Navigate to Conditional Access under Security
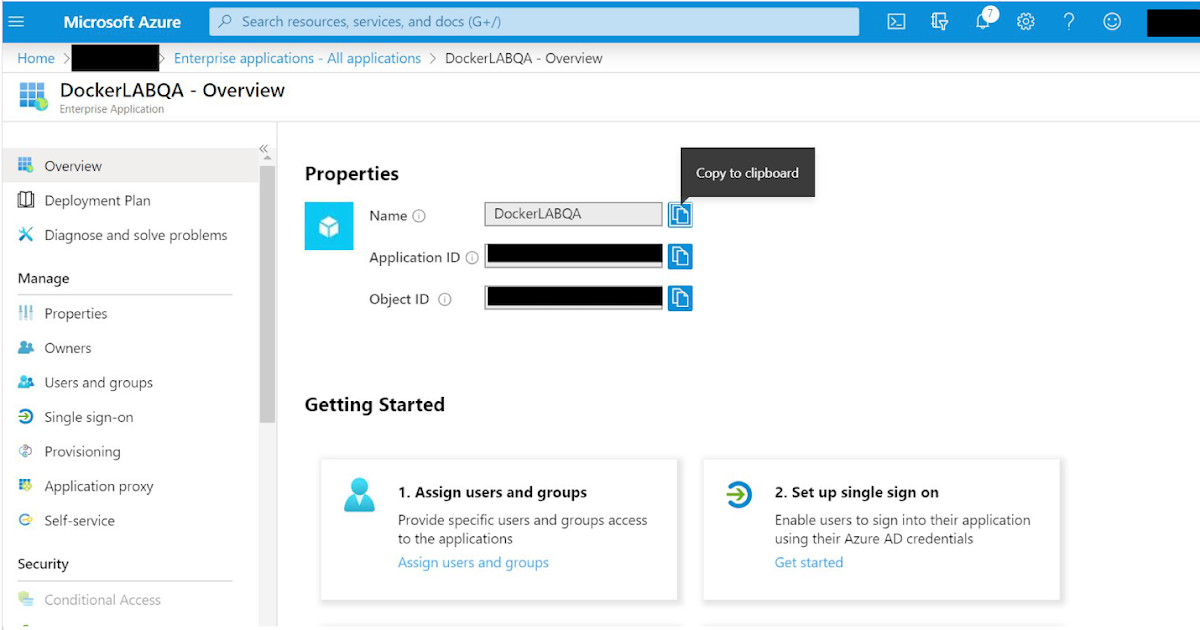Screen dimensions: 1200x630 (x=102, y=599)
